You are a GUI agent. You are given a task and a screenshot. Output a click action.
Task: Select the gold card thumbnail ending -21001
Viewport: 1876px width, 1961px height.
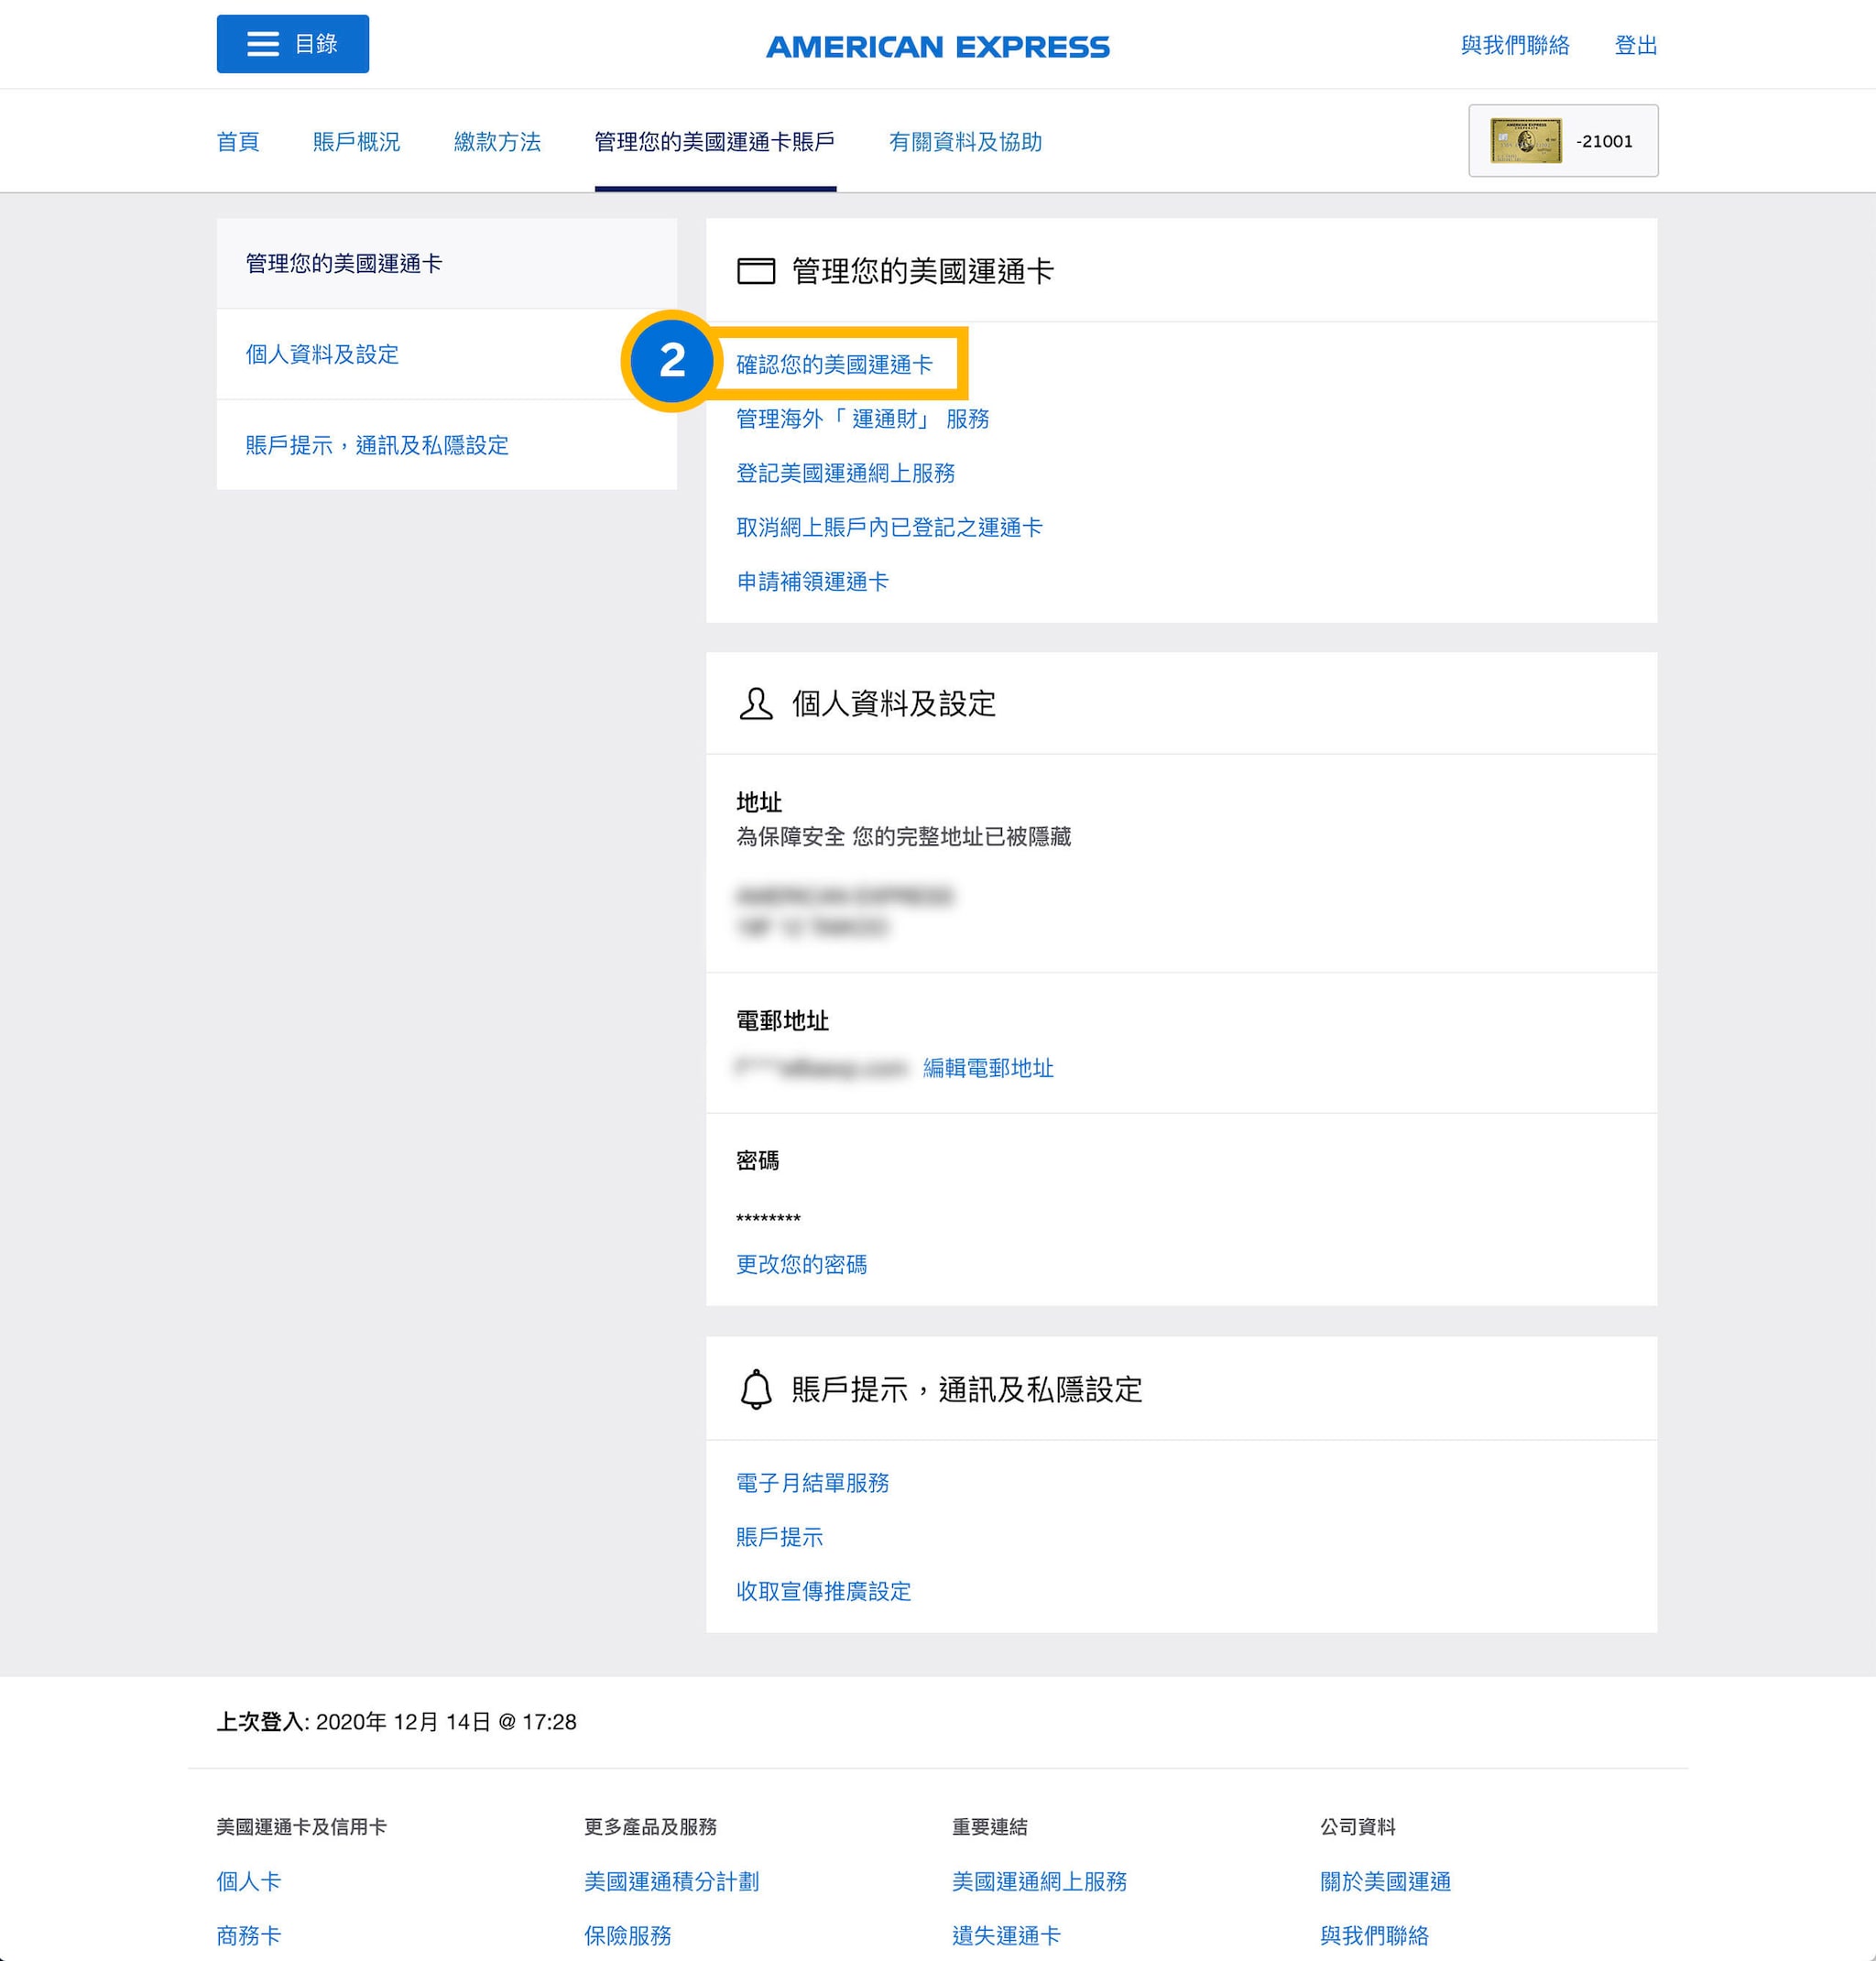point(1528,140)
